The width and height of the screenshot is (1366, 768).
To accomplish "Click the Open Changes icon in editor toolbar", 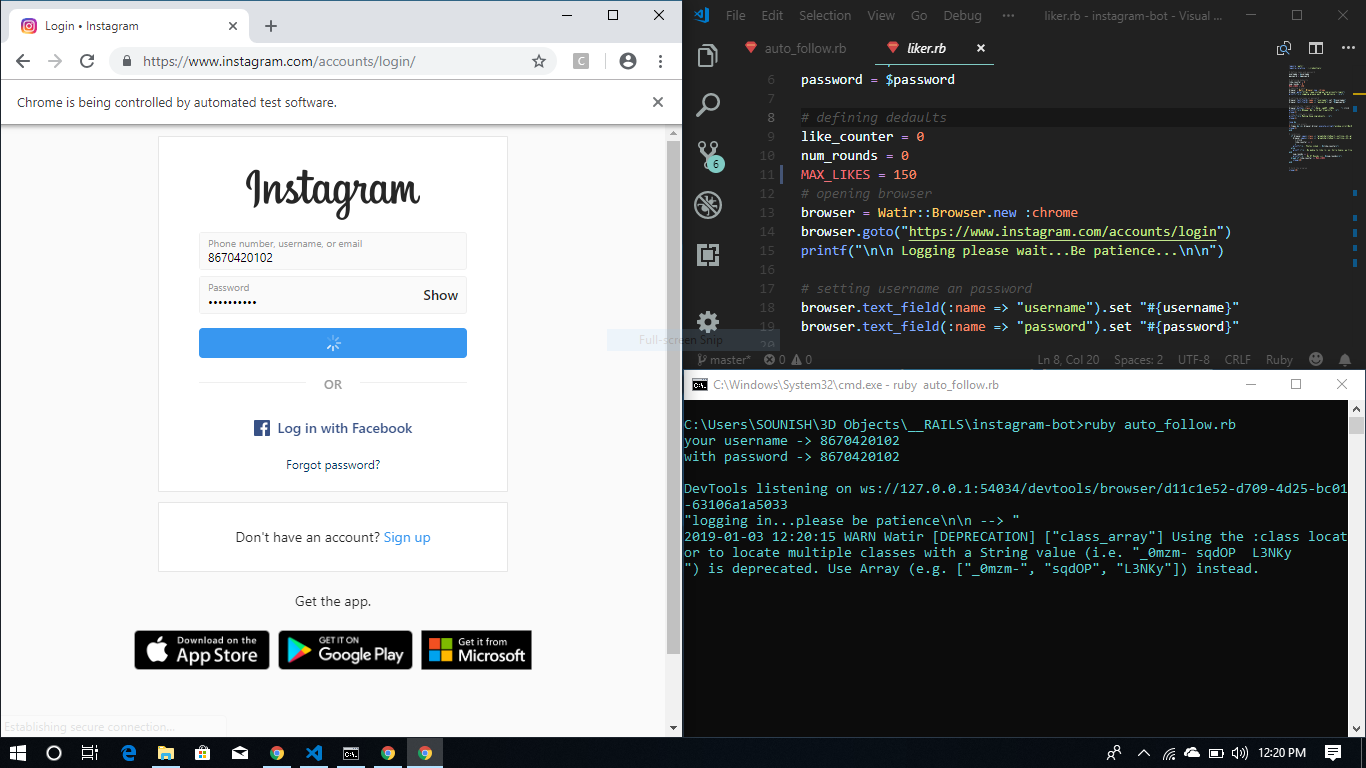I will (1284, 48).
